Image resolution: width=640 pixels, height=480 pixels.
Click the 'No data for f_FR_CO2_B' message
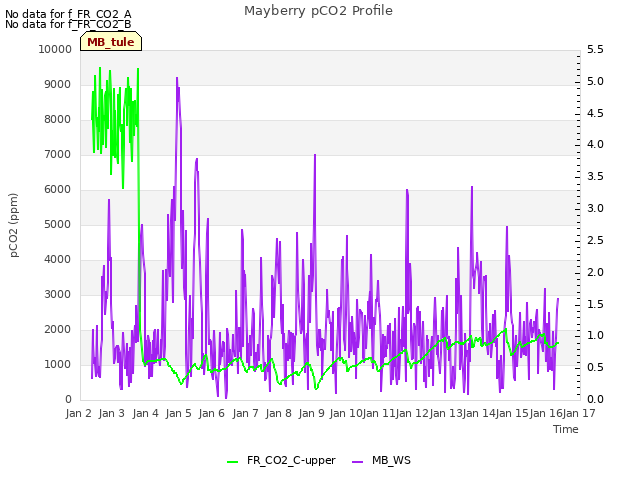(x=68, y=24)
